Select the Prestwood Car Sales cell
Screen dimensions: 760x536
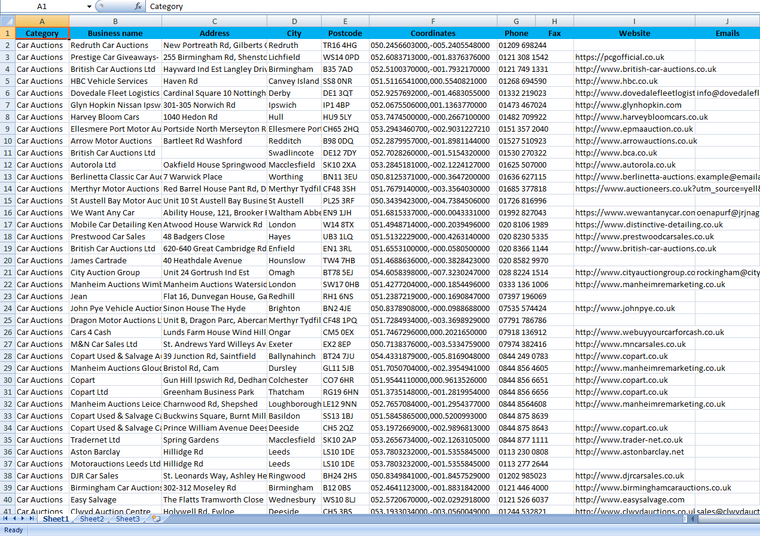[115, 236]
